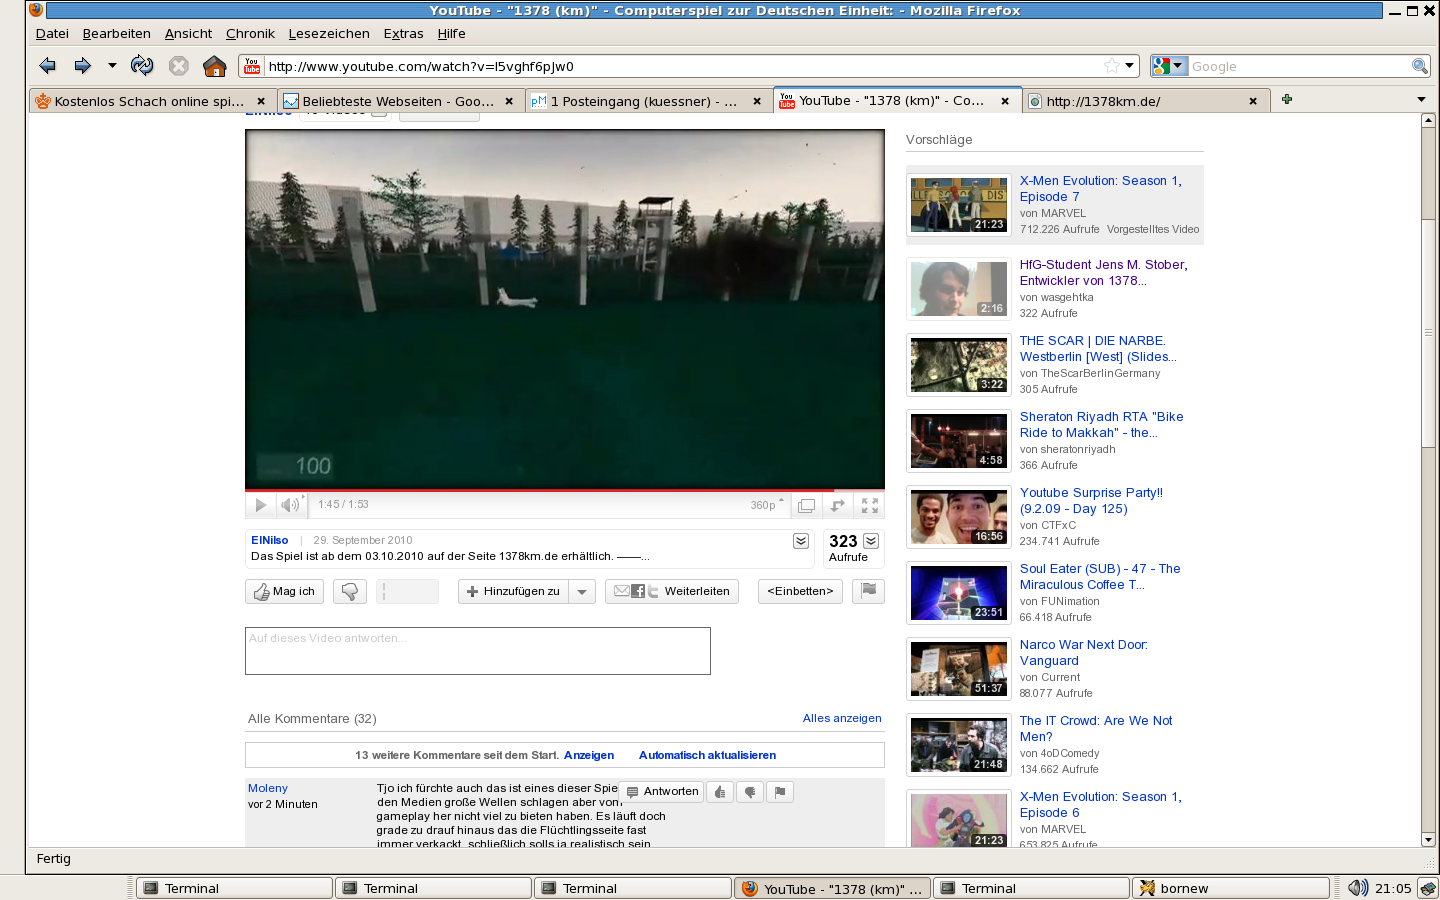Image resolution: width=1440 pixels, height=900 pixels.
Task: Bookmark this page with the star icon
Action: [x=1111, y=66]
